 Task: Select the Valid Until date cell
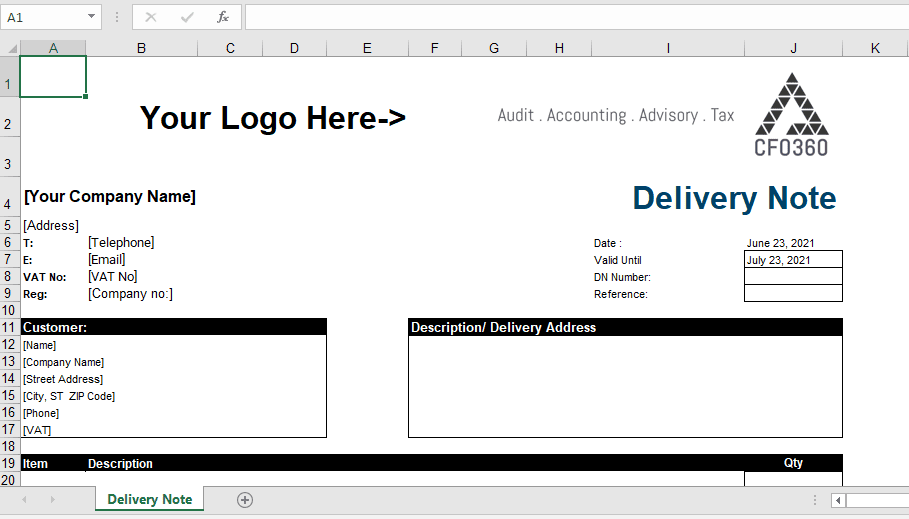pos(793,260)
